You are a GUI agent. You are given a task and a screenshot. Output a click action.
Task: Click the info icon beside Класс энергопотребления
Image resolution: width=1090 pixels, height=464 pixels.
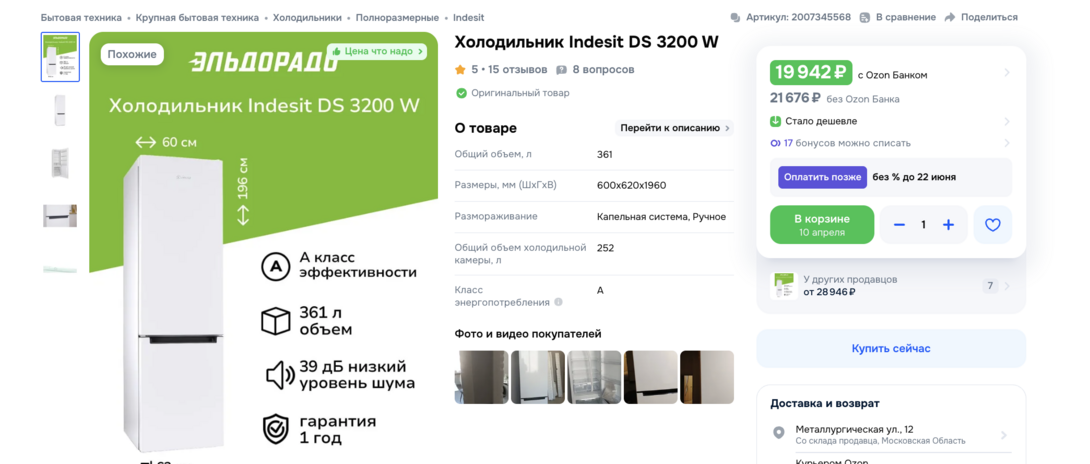coord(558,303)
